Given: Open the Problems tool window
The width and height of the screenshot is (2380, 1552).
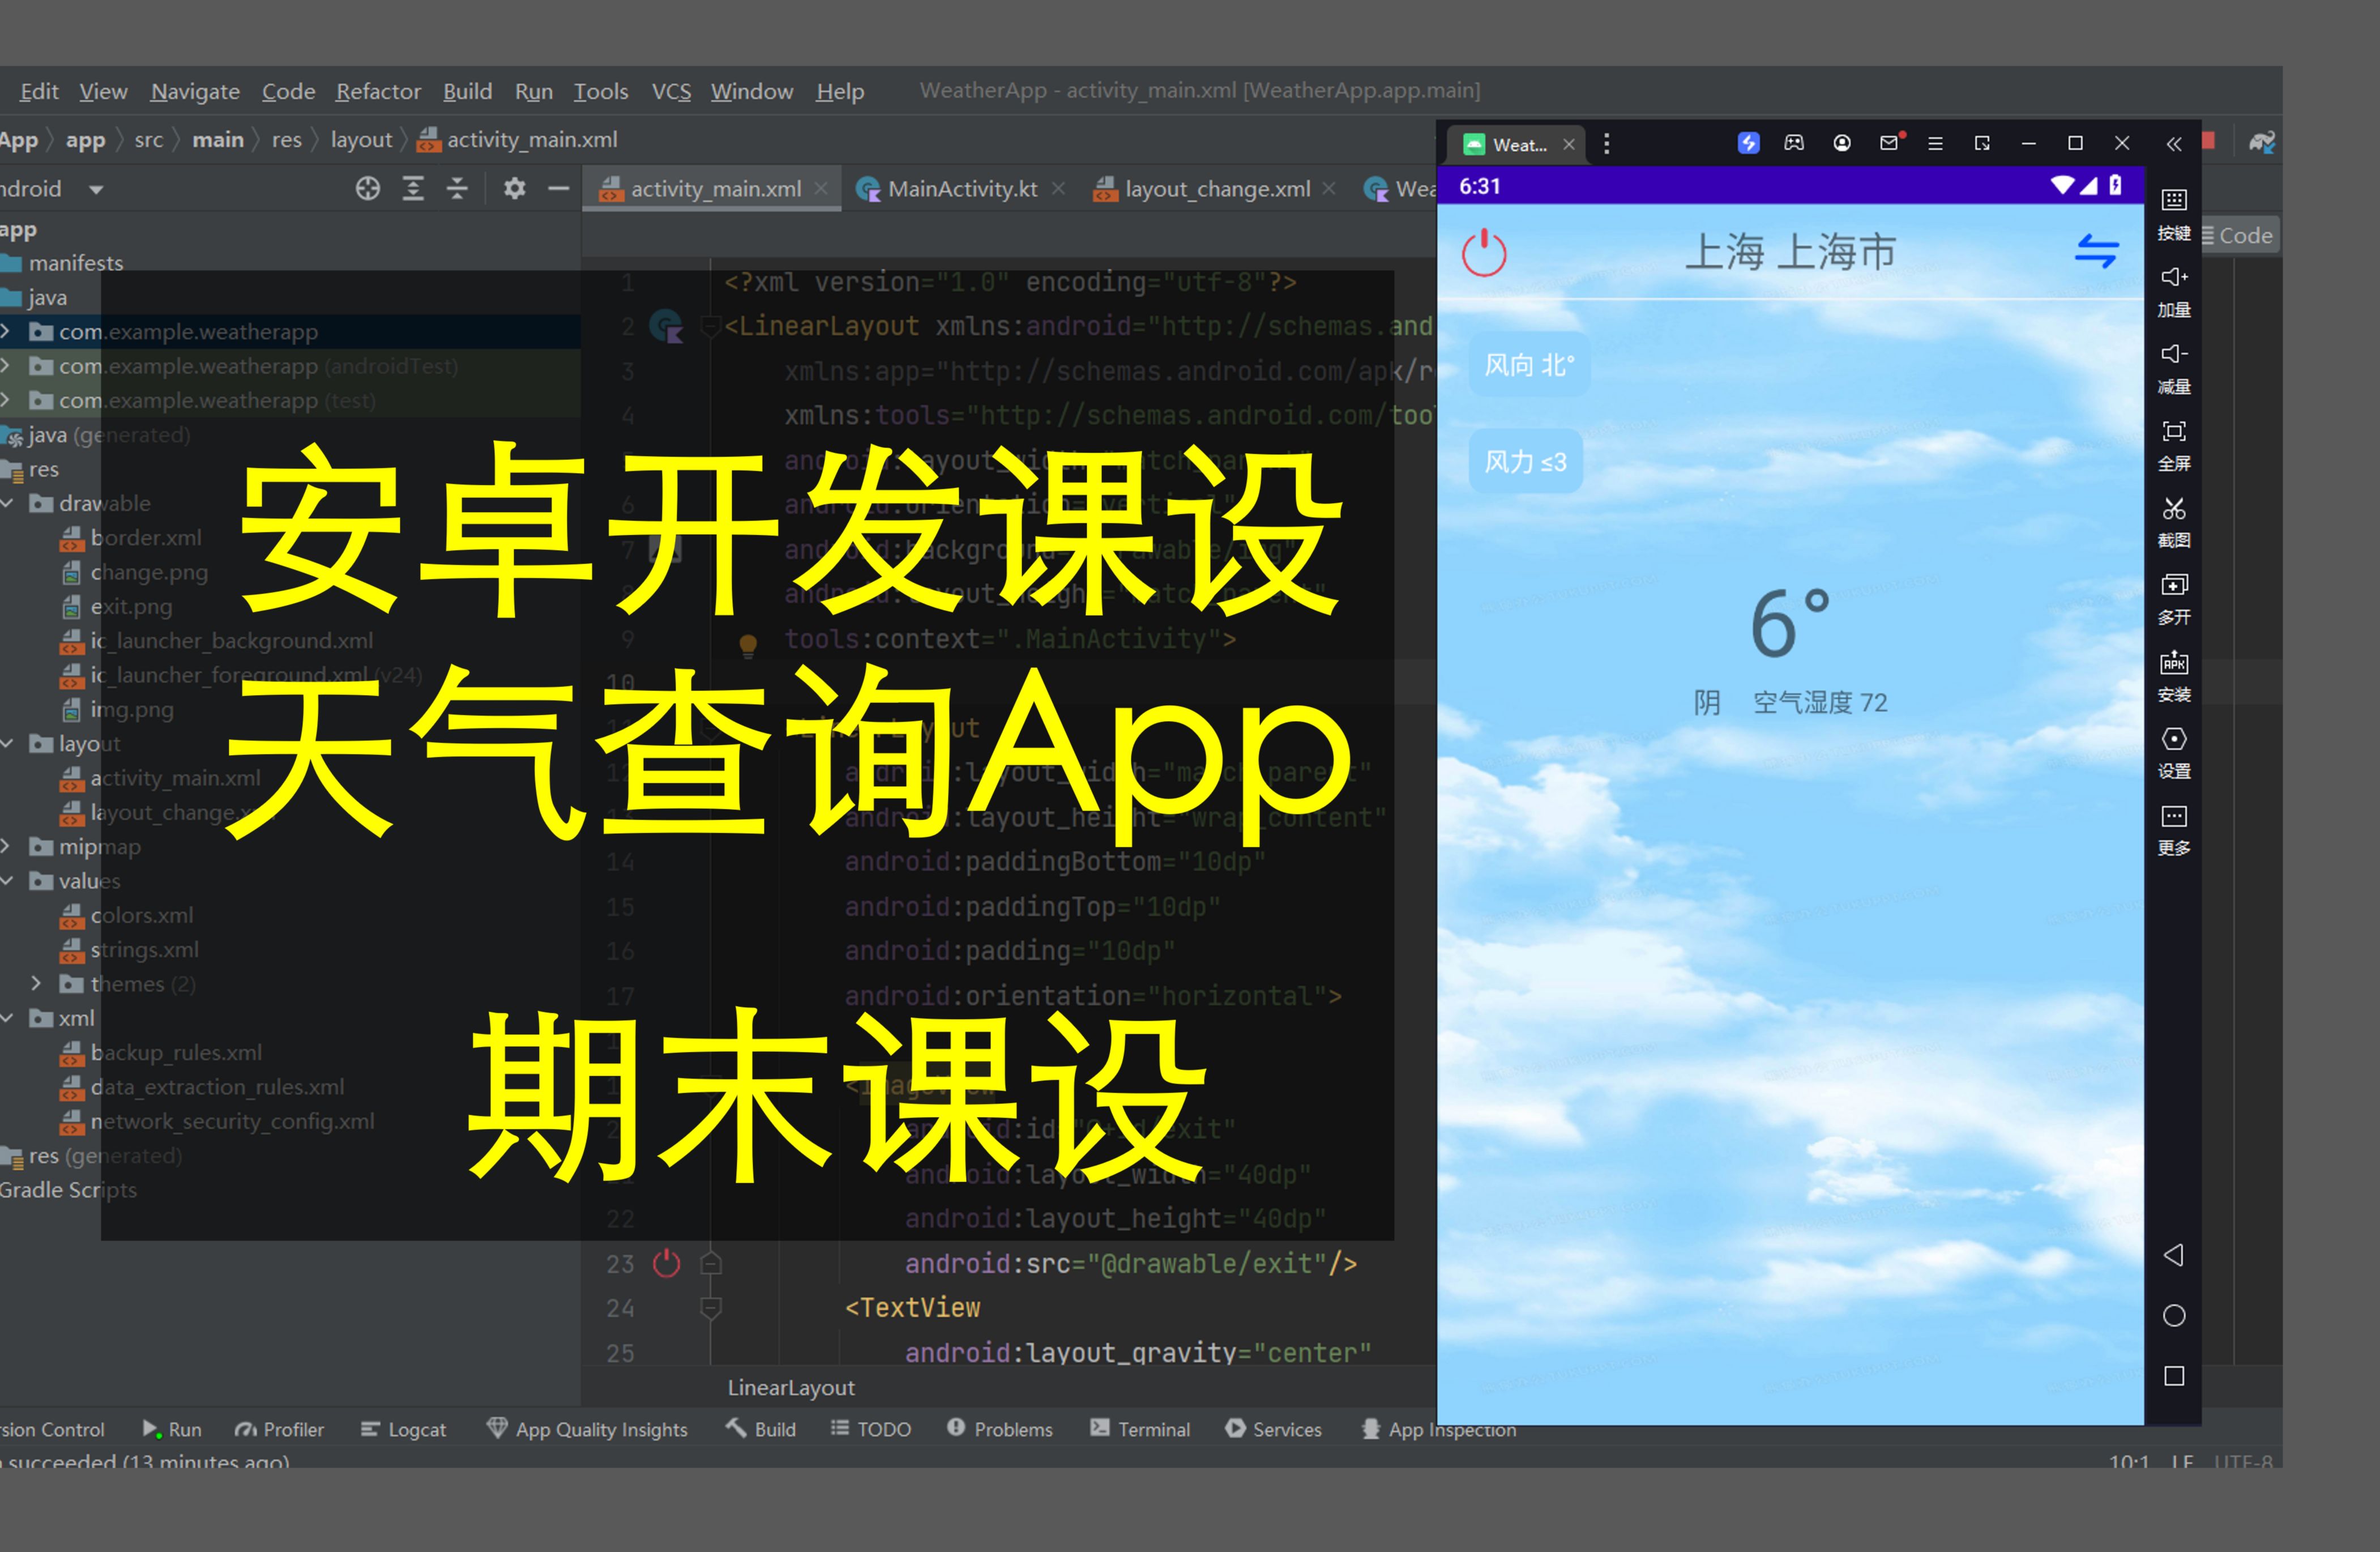Looking at the screenshot, I should pyautogui.click(x=1000, y=1429).
